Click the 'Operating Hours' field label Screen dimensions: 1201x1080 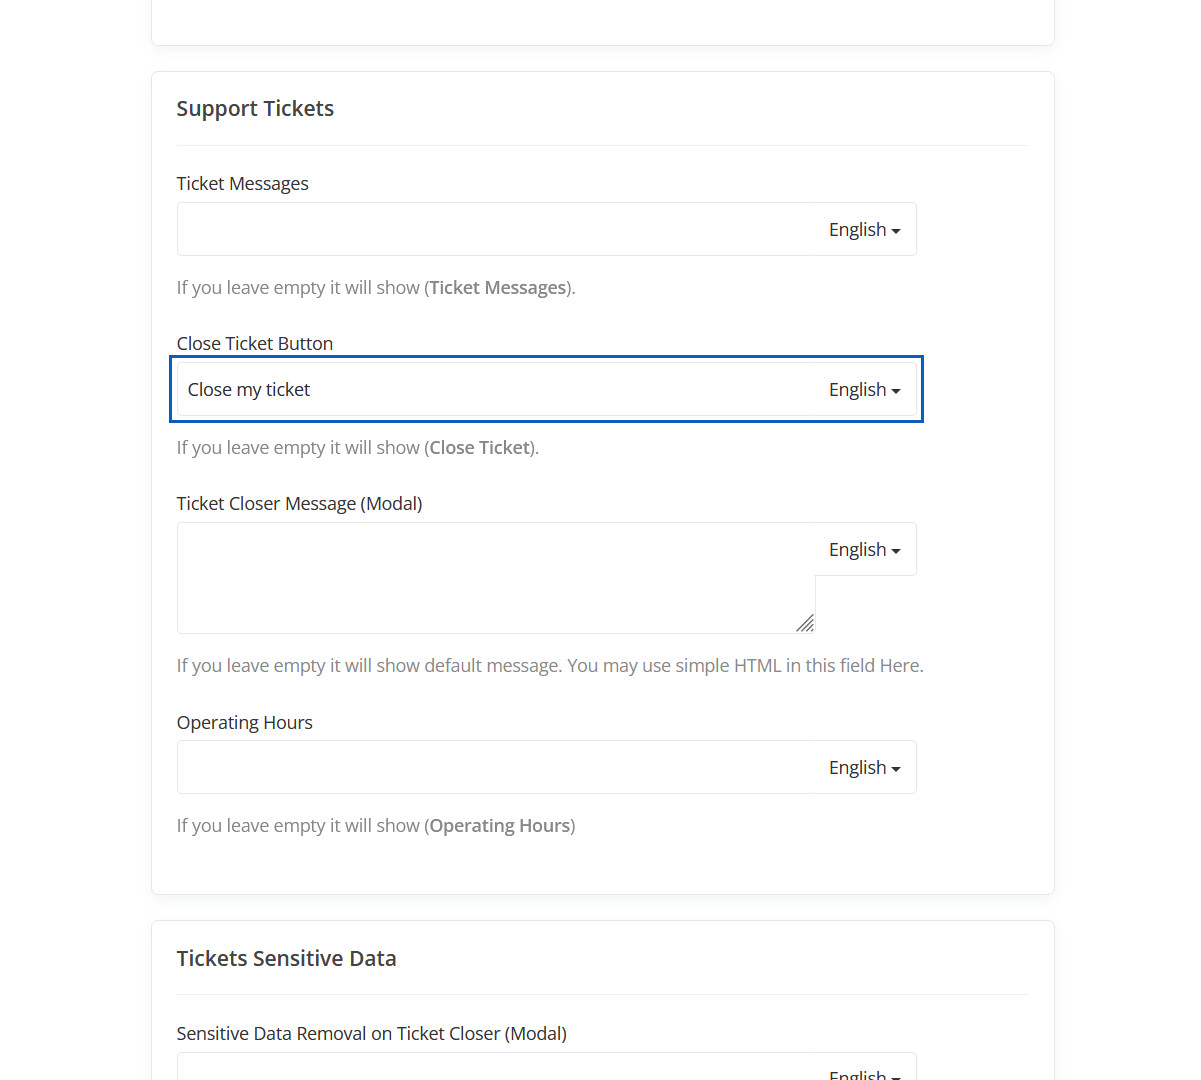[x=244, y=723]
